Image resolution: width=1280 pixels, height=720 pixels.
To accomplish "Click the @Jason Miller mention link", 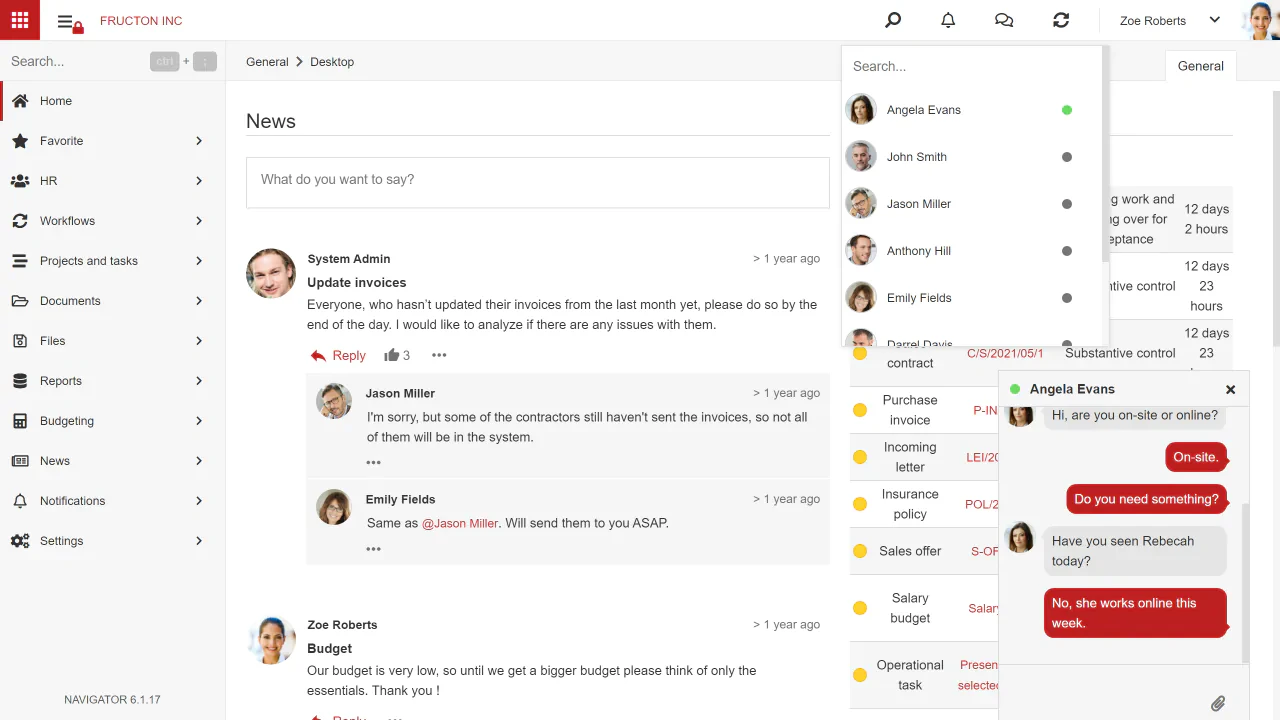I will (x=459, y=522).
